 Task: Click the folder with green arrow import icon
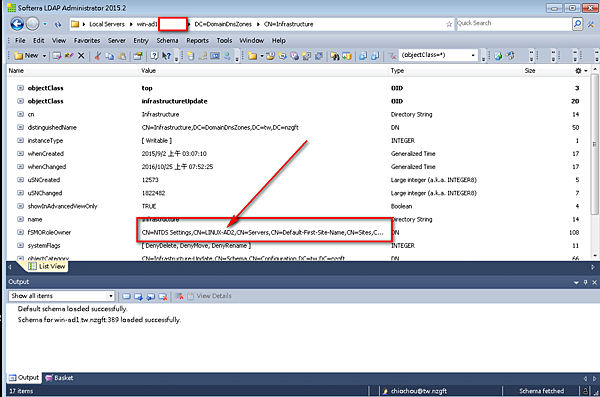point(347,56)
